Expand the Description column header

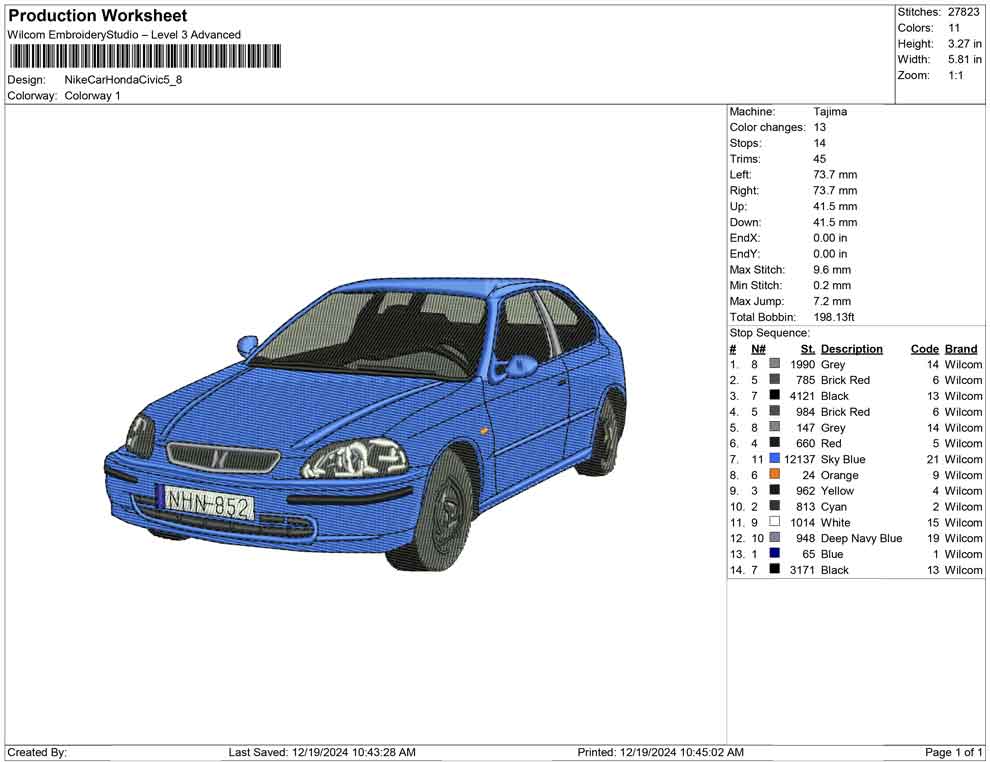(852, 348)
